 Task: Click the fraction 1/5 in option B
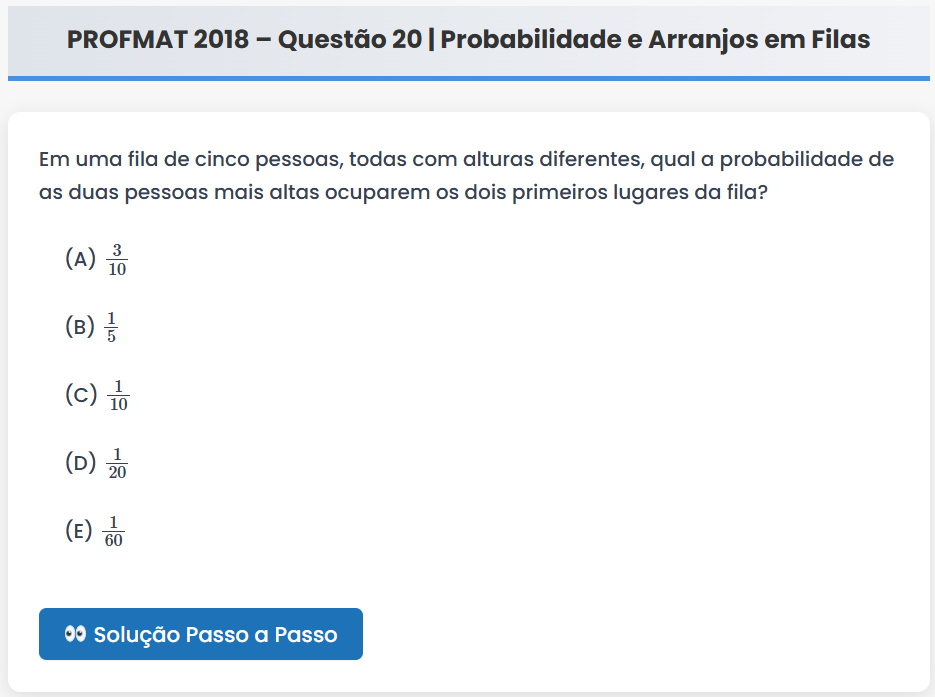tap(111, 327)
